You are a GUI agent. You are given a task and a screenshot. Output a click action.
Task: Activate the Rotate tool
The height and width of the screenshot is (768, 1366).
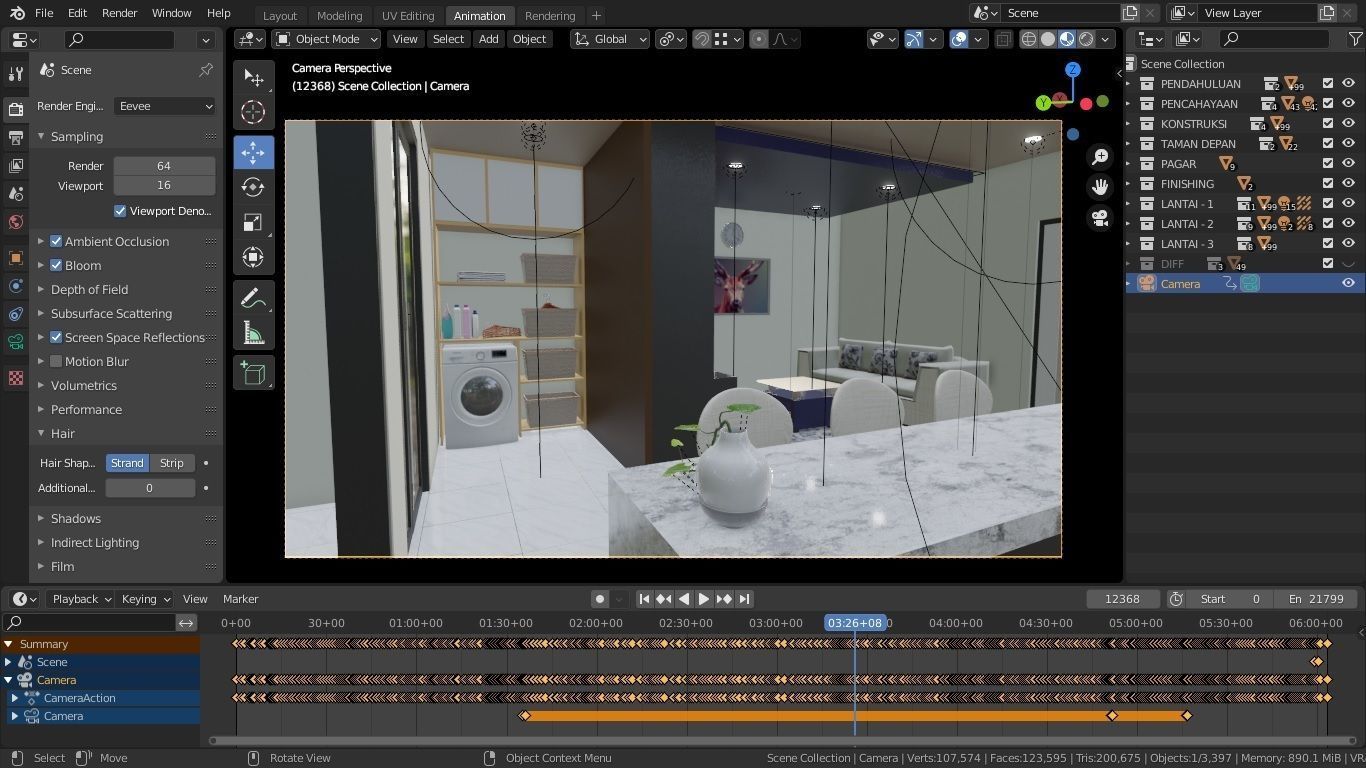click(253, 187)
